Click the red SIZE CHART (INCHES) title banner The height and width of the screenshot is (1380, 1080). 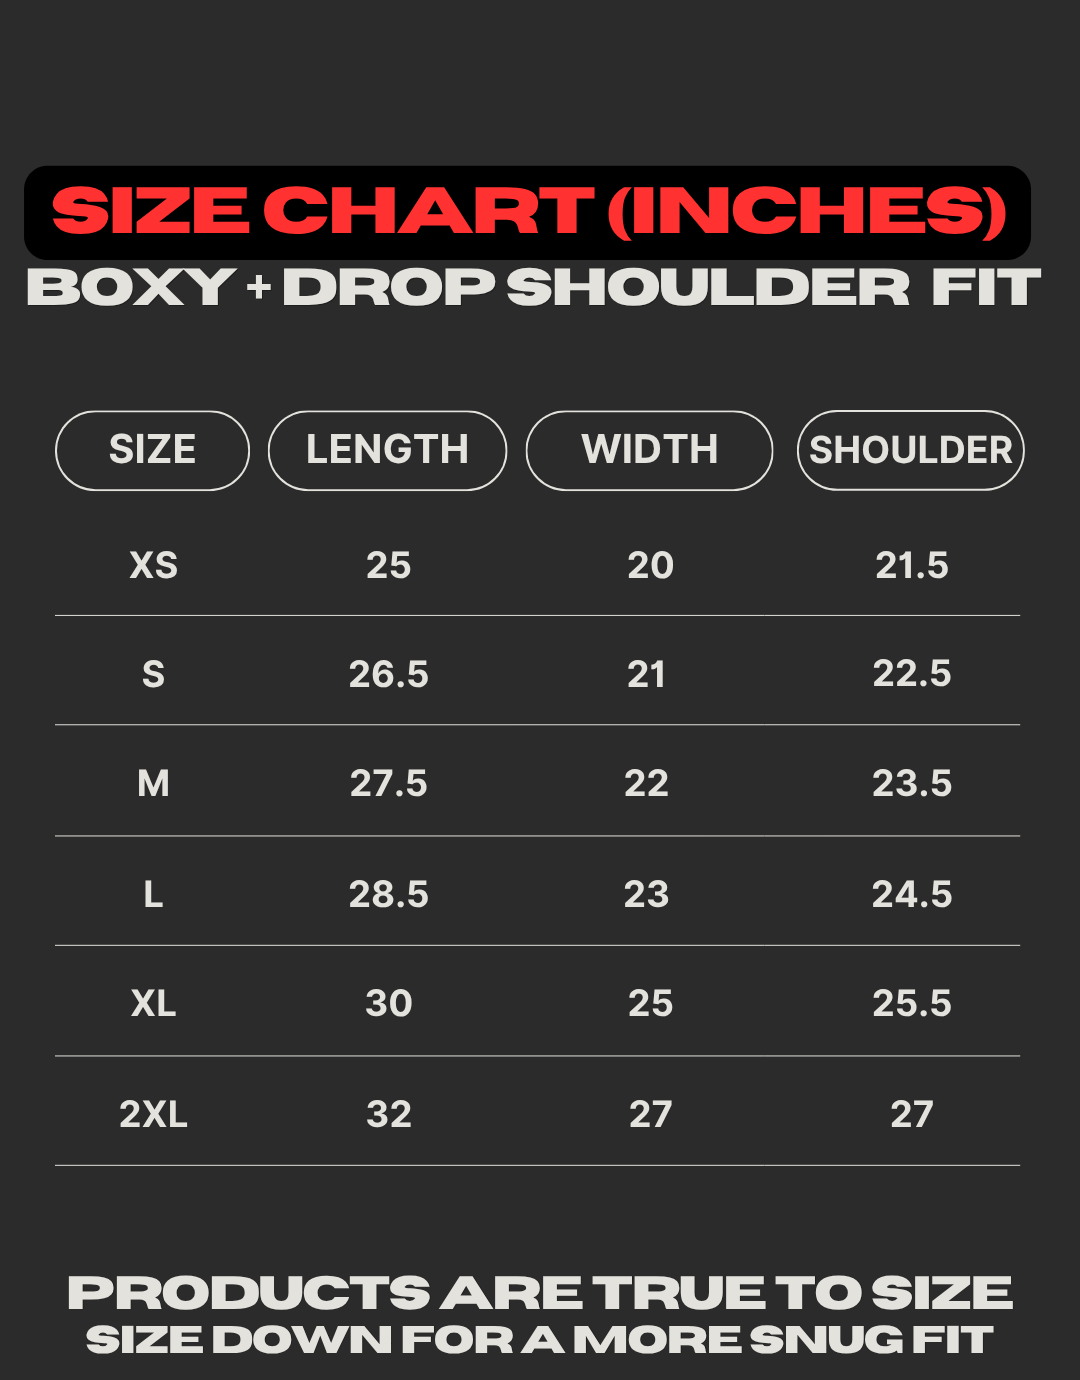pyautogui.click(x=528, y=212)
